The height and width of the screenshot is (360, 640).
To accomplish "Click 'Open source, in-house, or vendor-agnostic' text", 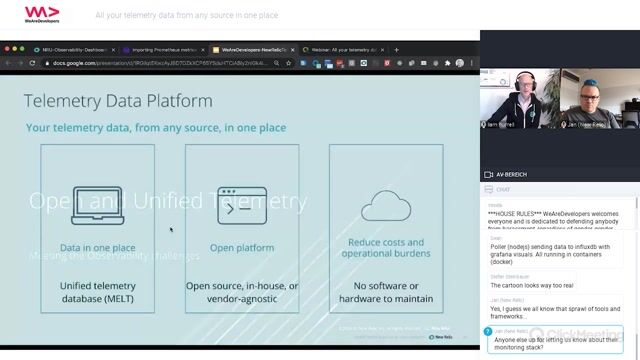I will pyautogui.click(x=242, y=292).
